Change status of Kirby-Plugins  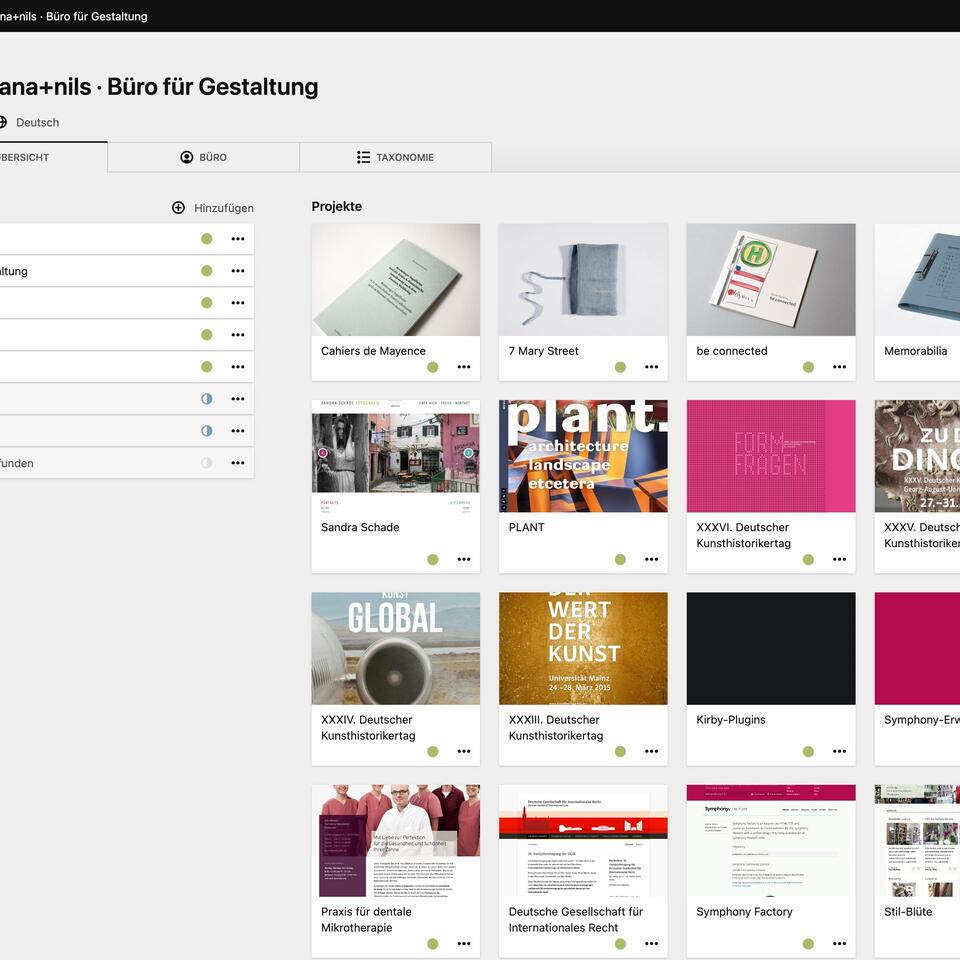click(808, 752)
